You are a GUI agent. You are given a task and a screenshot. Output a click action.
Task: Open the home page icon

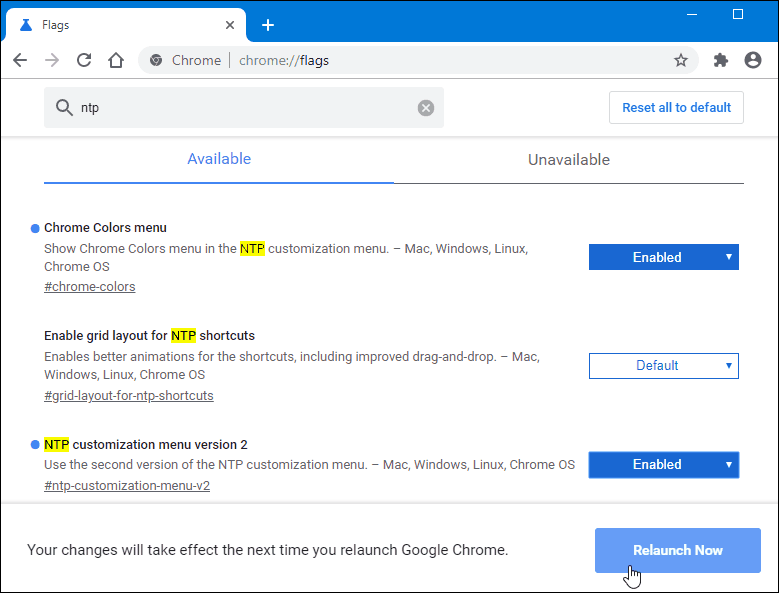coord(116,60)
